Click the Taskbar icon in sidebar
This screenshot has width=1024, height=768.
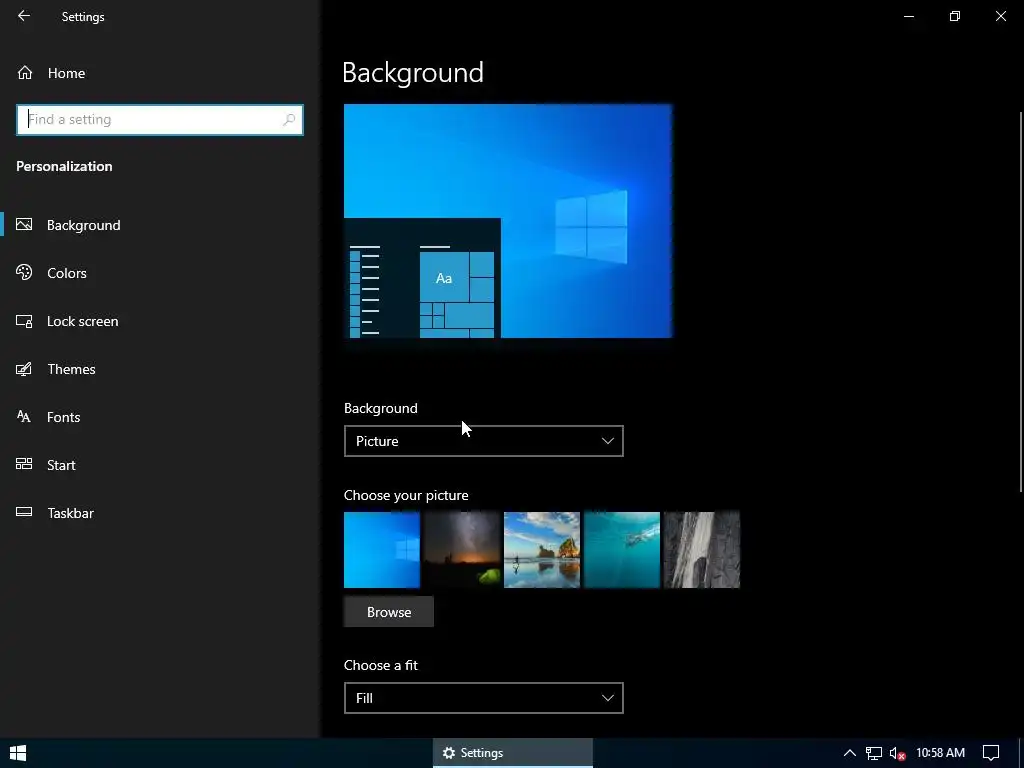click(x=24, y=512)
